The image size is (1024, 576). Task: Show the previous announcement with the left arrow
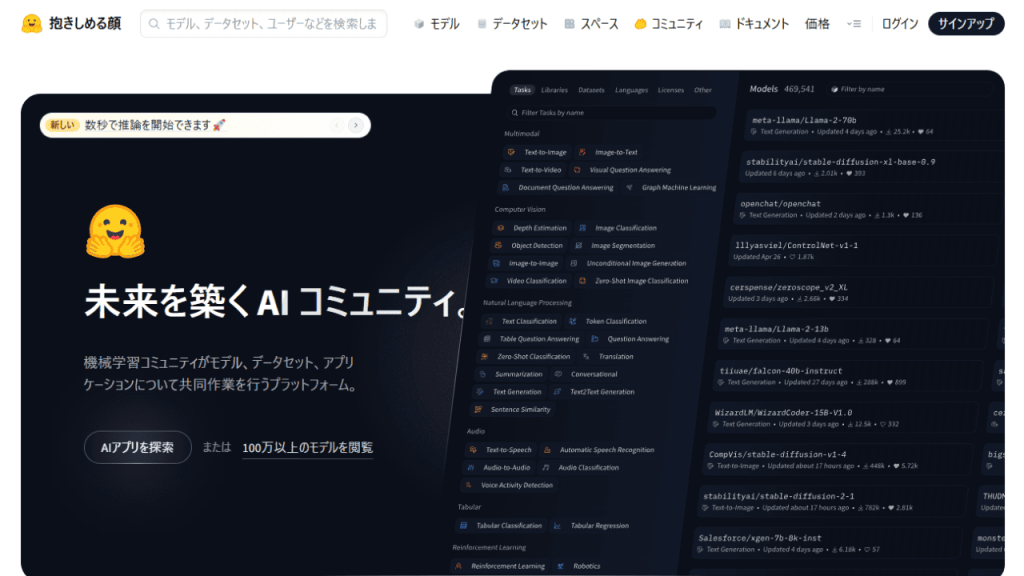point(338,125)
